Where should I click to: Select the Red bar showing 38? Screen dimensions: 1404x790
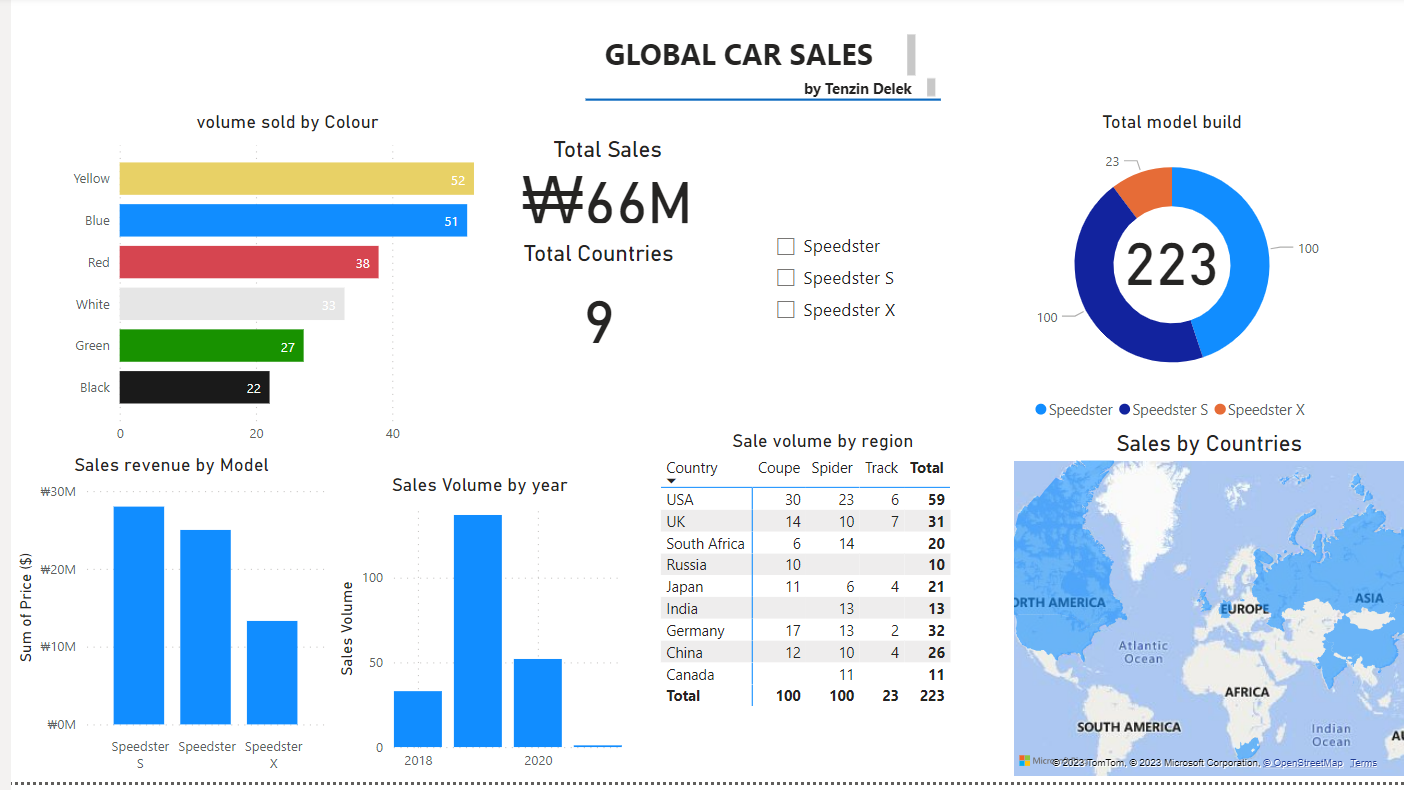(249, 262)
